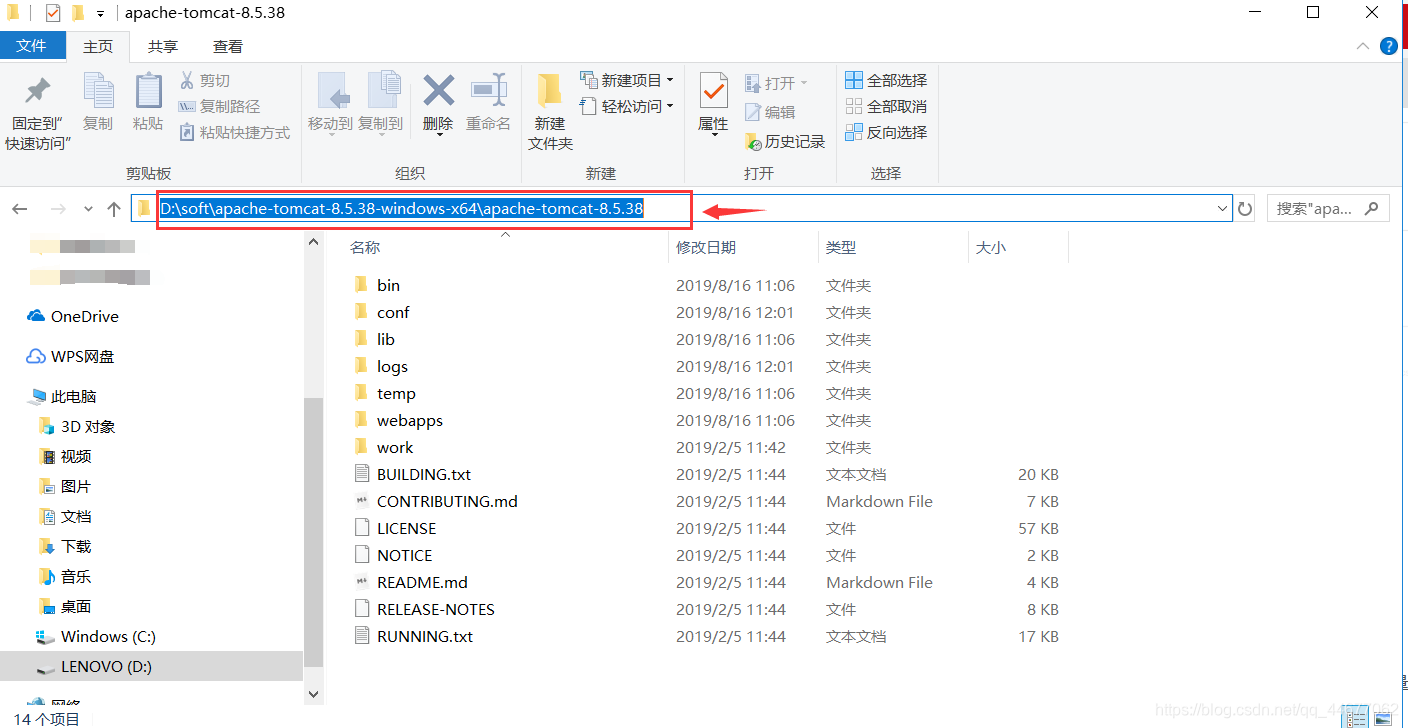Screen dimensions: 1408x728
Task: Collapse the ribbon chevron
Action: click(1363, 46)
